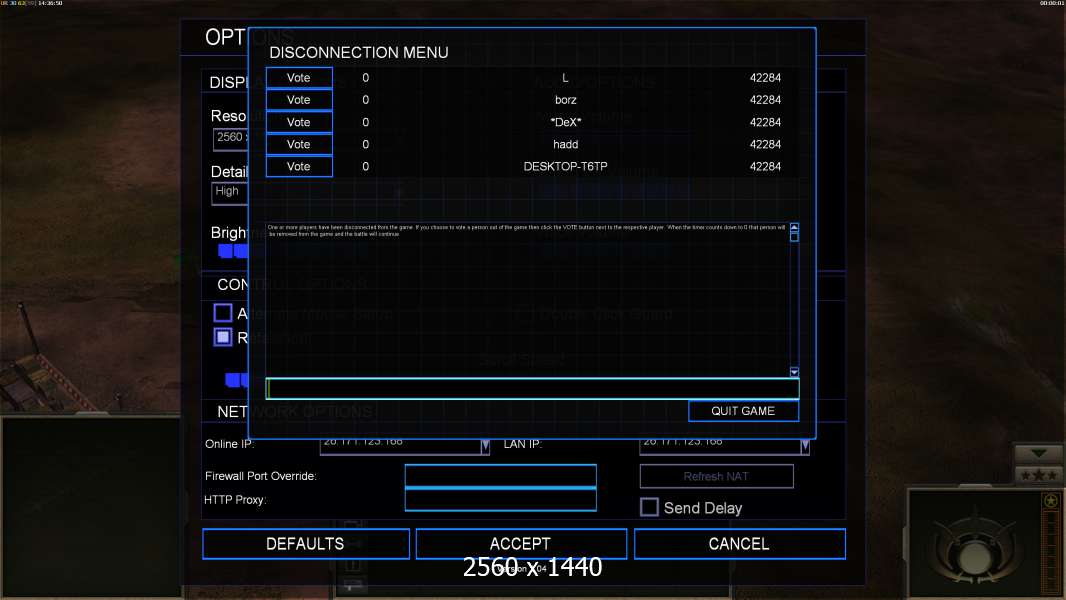Click the Firewall Port Override field
Screen dimensions: 1066x600
(x=500, y=476)
